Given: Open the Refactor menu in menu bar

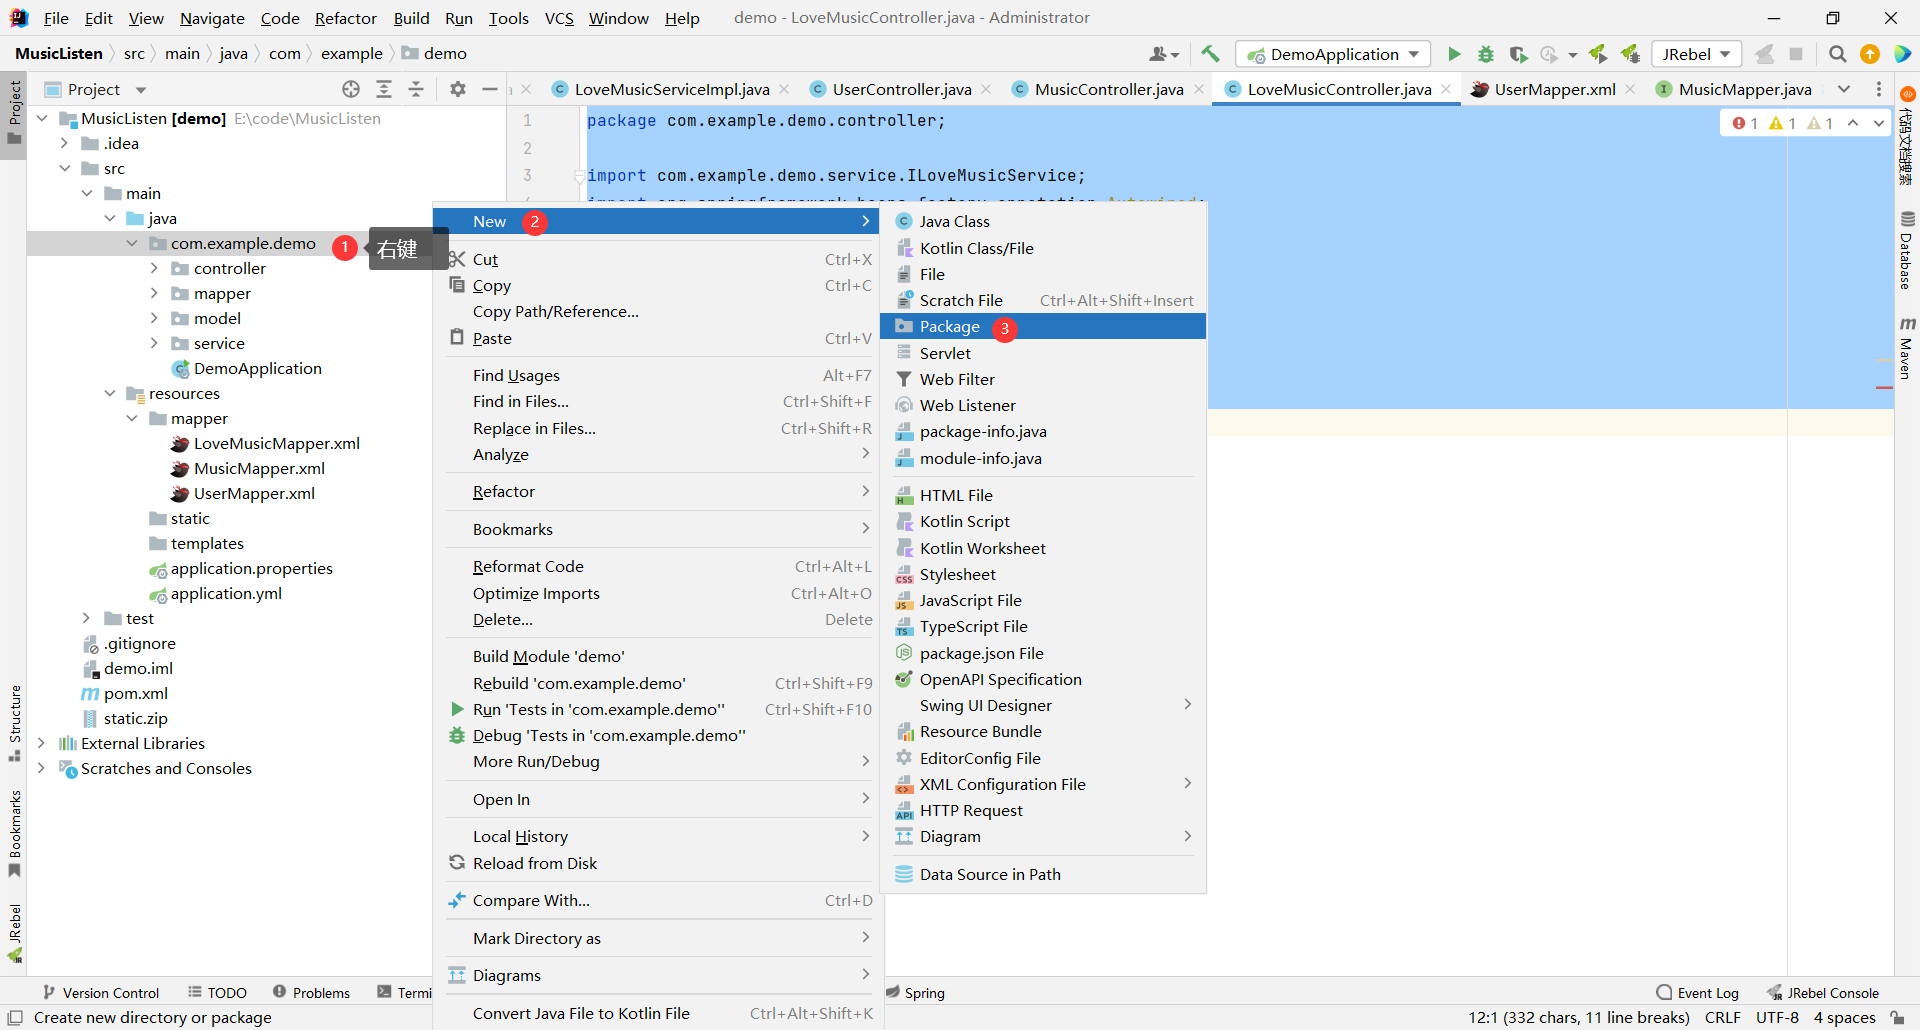Looking at the screenshot, I should [345, 18].
